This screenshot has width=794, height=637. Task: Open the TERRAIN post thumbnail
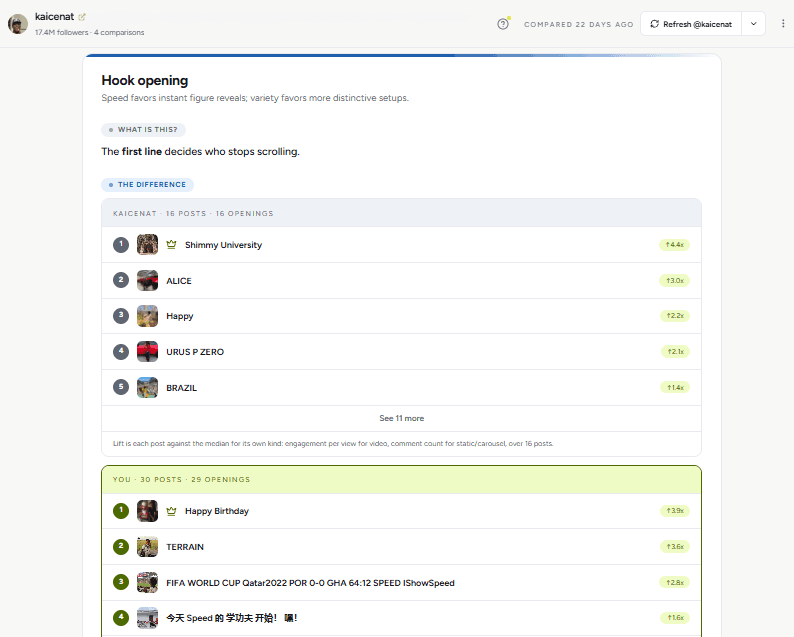point(147,547)
